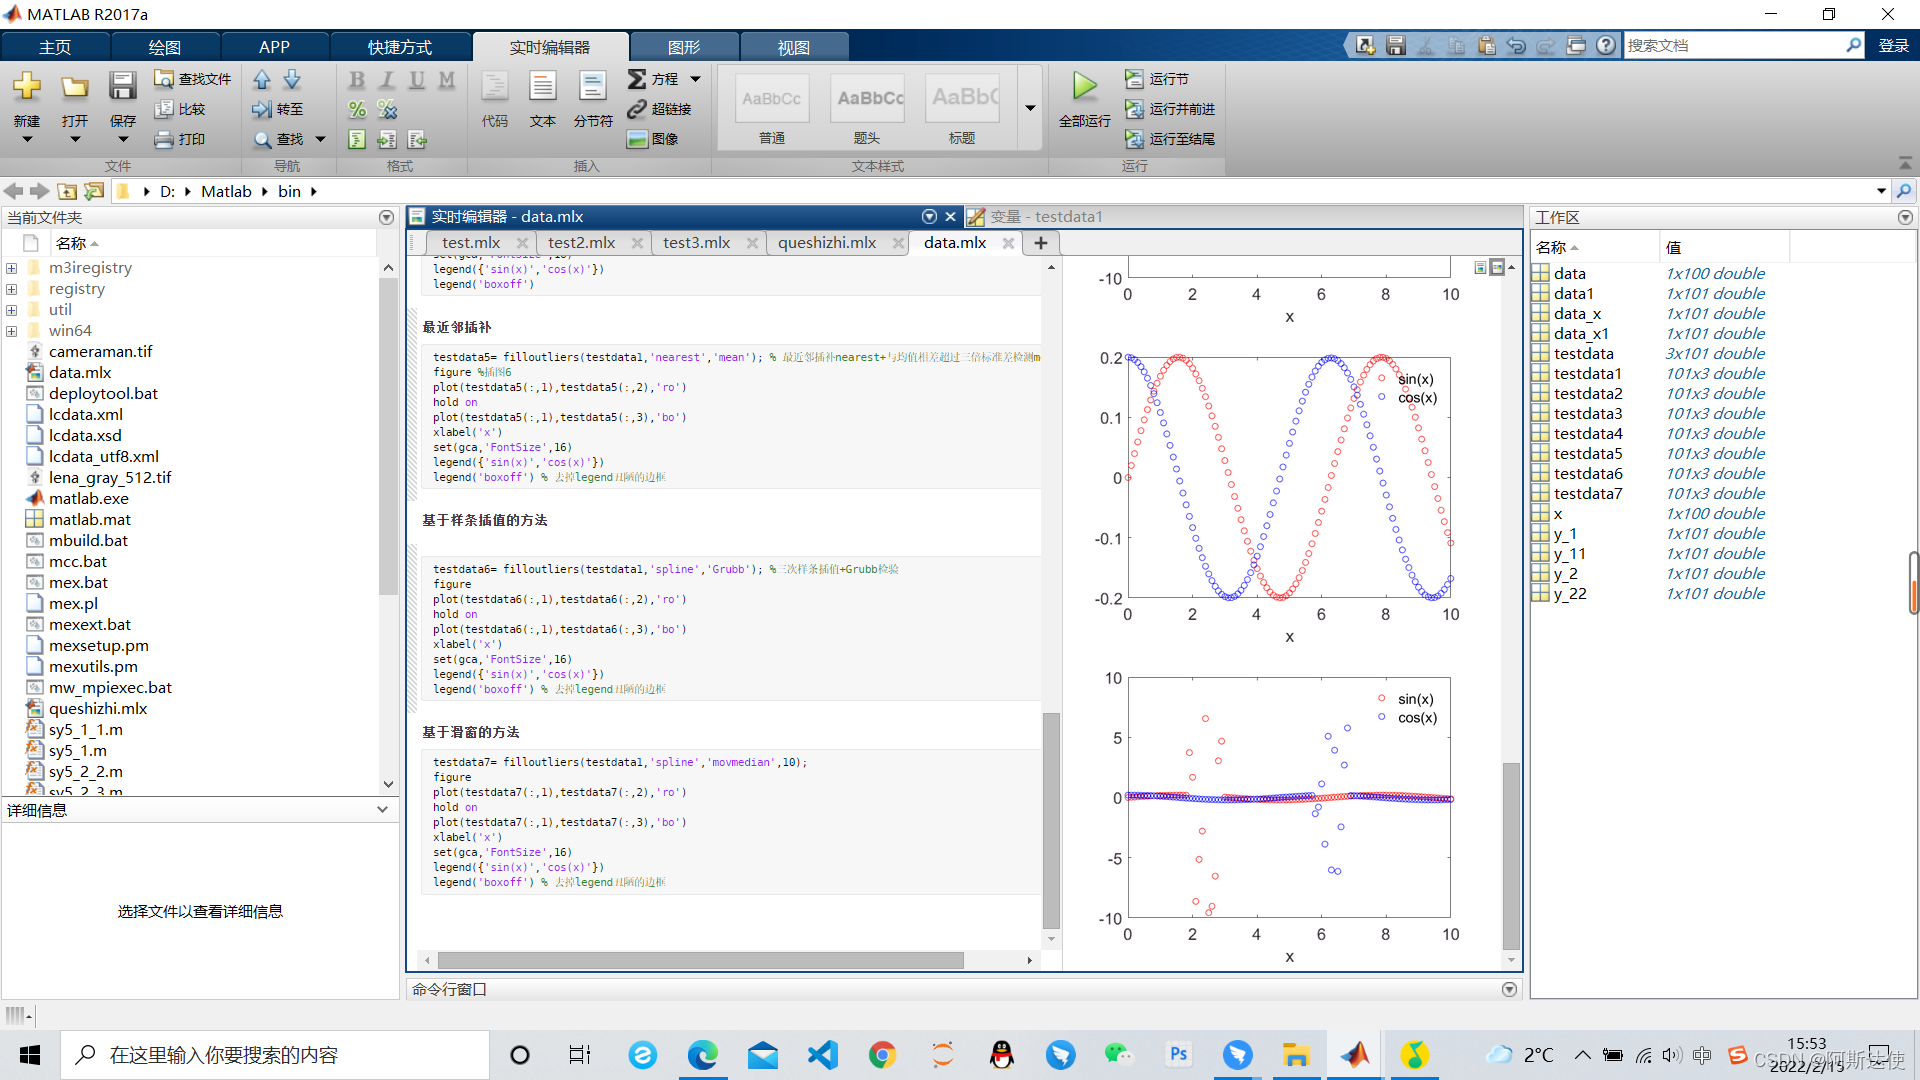This screenshot has height=1080, width=1920.
Task: Click the Save (保存) floppy icon
Action: [x=122, y=87]
